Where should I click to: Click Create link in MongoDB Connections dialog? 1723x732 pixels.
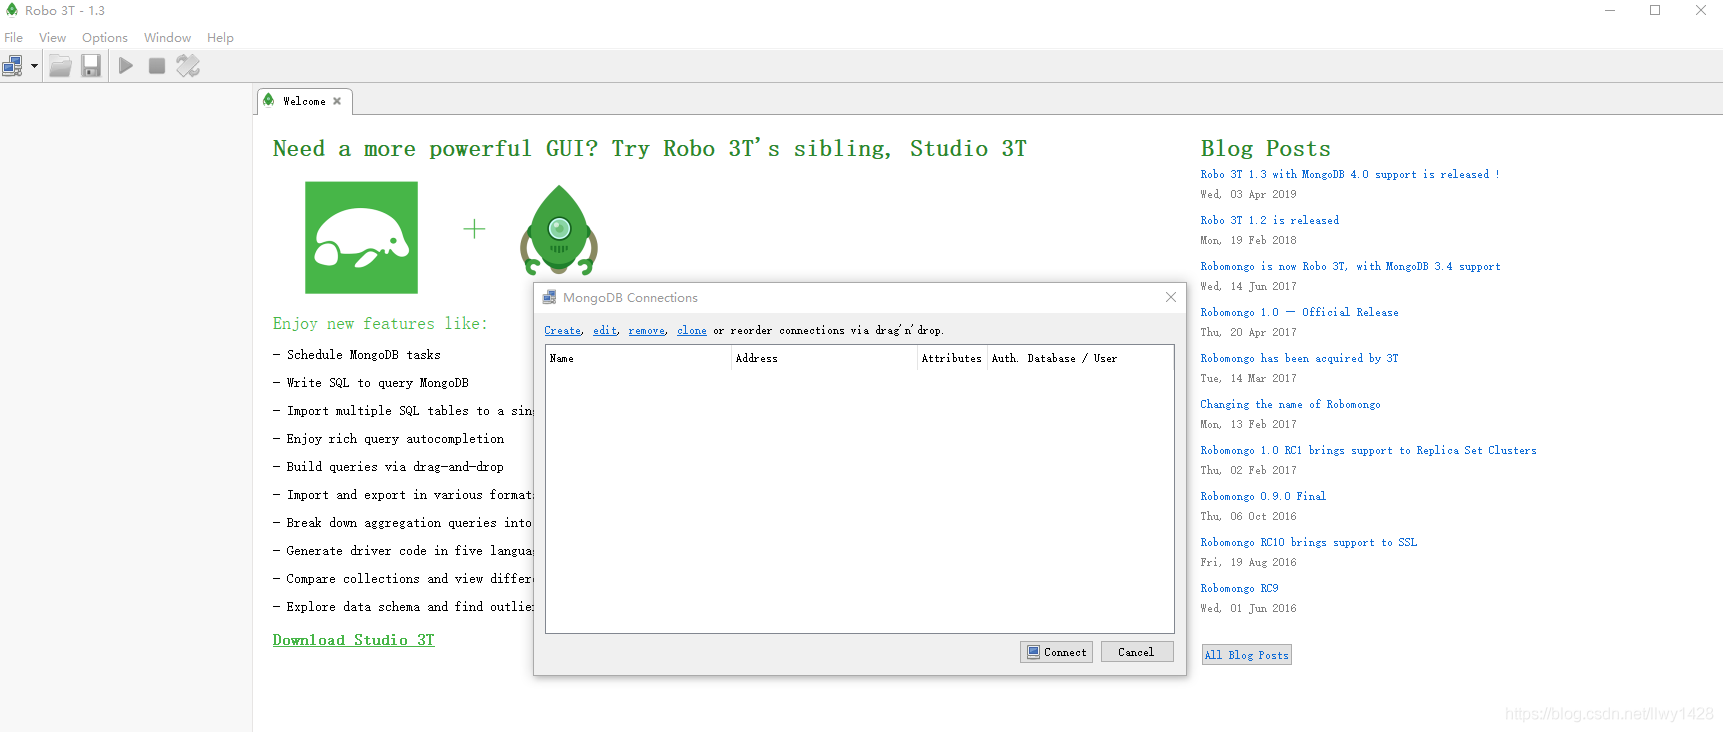click(563, 331)
